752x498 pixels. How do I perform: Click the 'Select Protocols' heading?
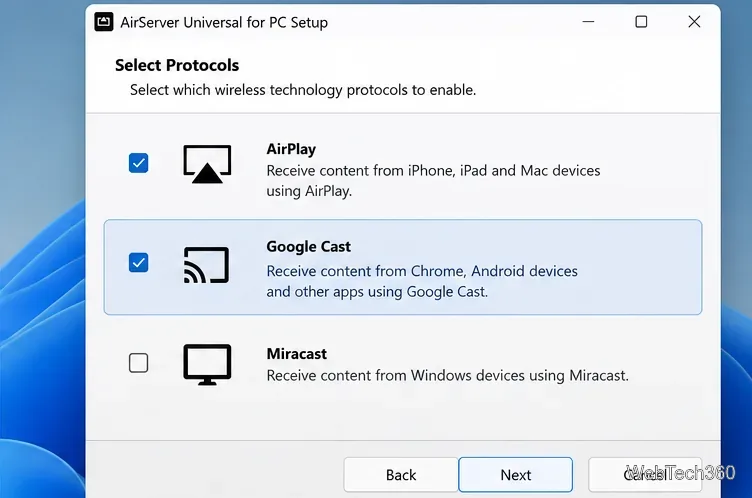coord(177,65)
